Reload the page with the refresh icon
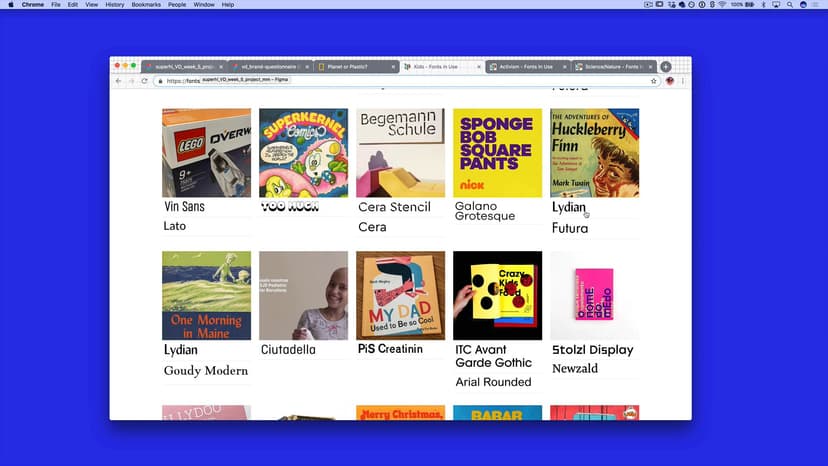Screen dimensions: 828x466 click(144, 81)
